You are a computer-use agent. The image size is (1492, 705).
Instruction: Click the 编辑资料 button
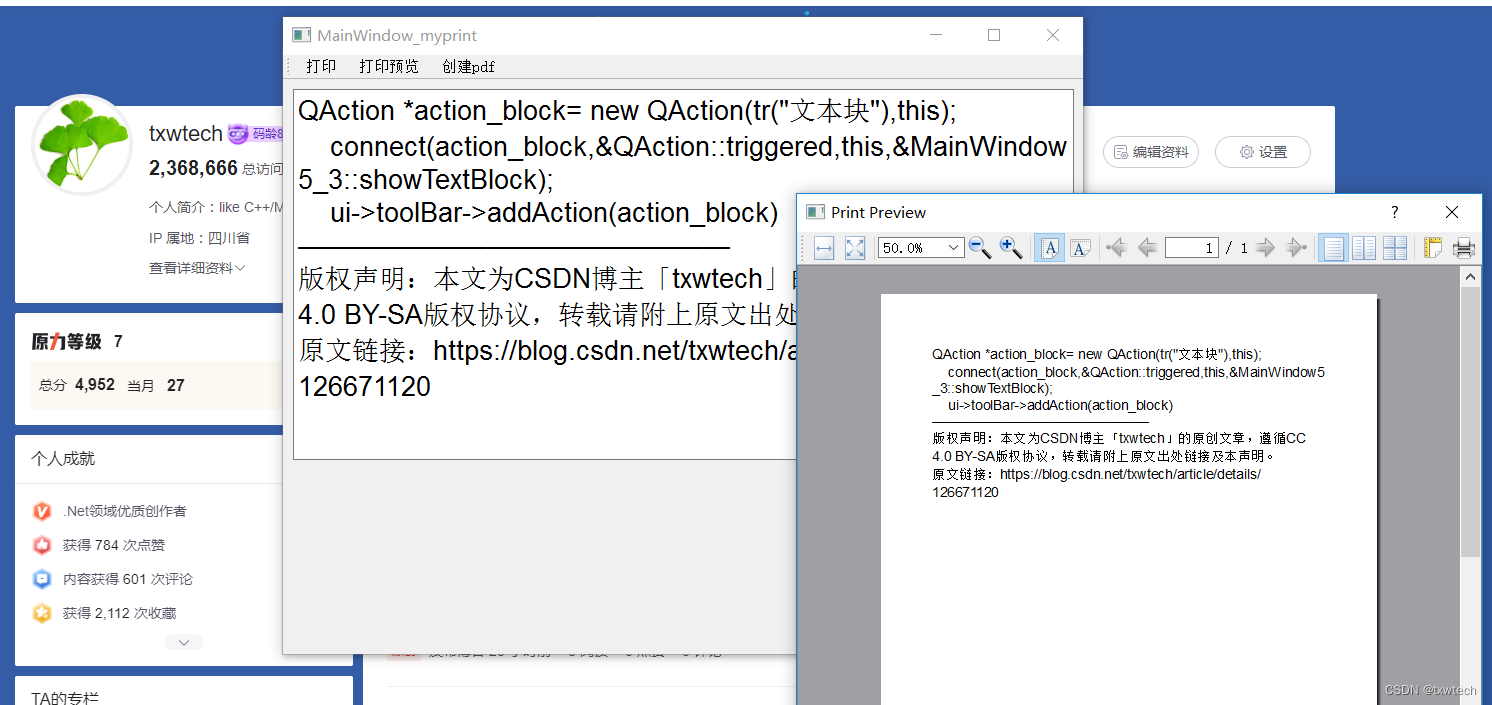coord(1150,152)
